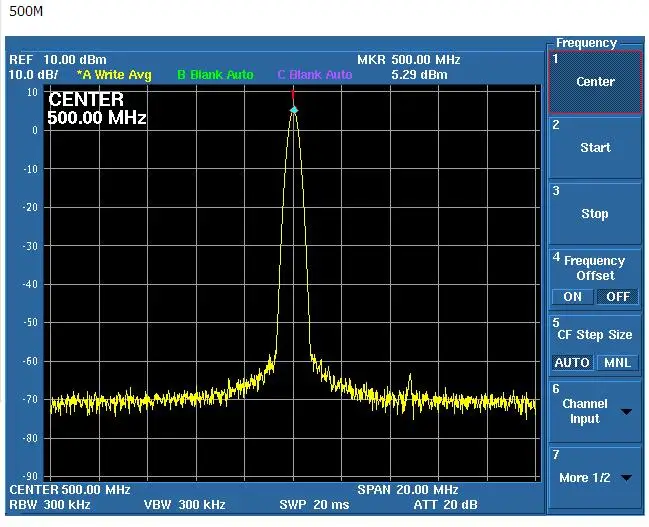Click the Frequency menu title
Viewport: 649px width, 527px height.
(x=586, y=43)
